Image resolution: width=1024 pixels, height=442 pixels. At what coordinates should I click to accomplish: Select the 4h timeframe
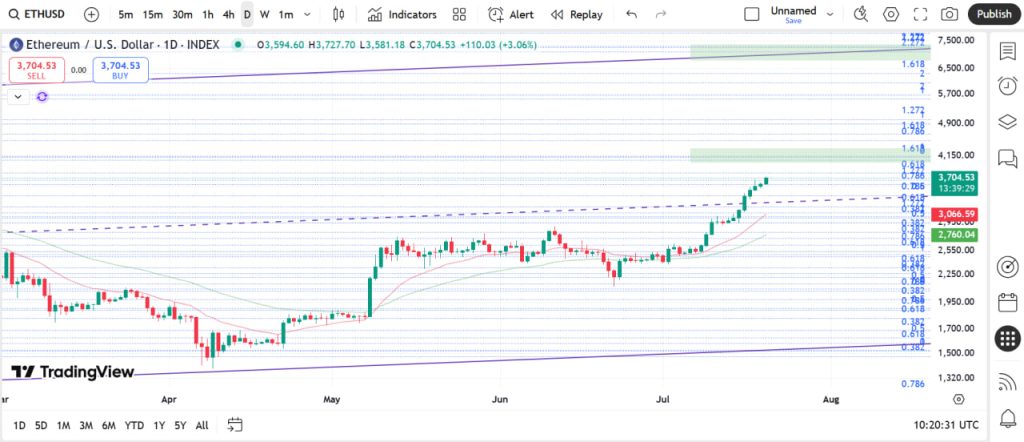[229, 14]
